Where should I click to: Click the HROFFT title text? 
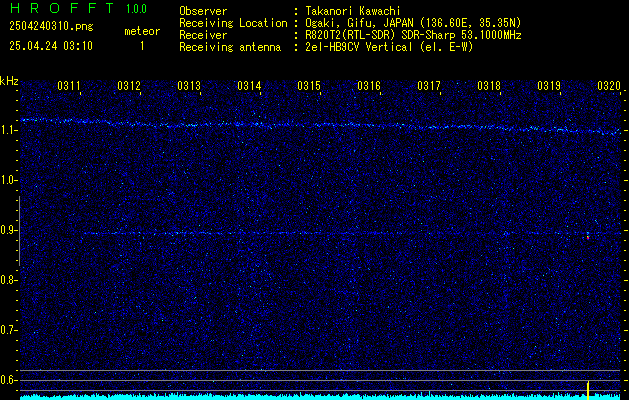tap(62, 8)
